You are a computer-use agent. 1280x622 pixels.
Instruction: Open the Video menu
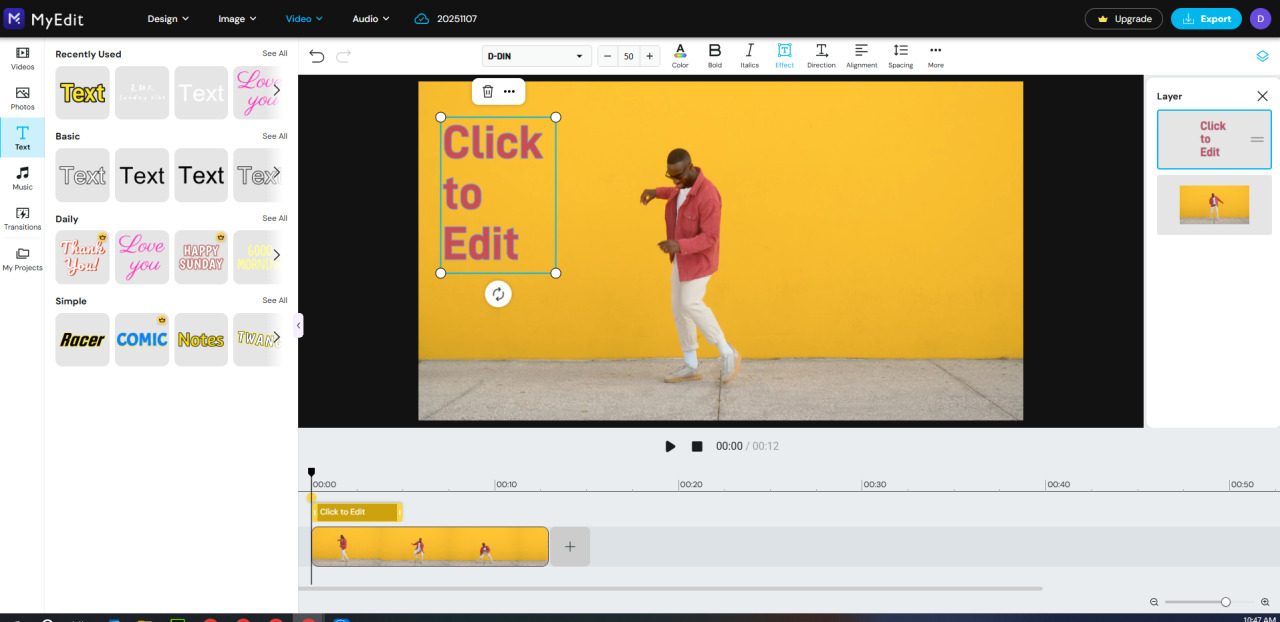point(303,18)
